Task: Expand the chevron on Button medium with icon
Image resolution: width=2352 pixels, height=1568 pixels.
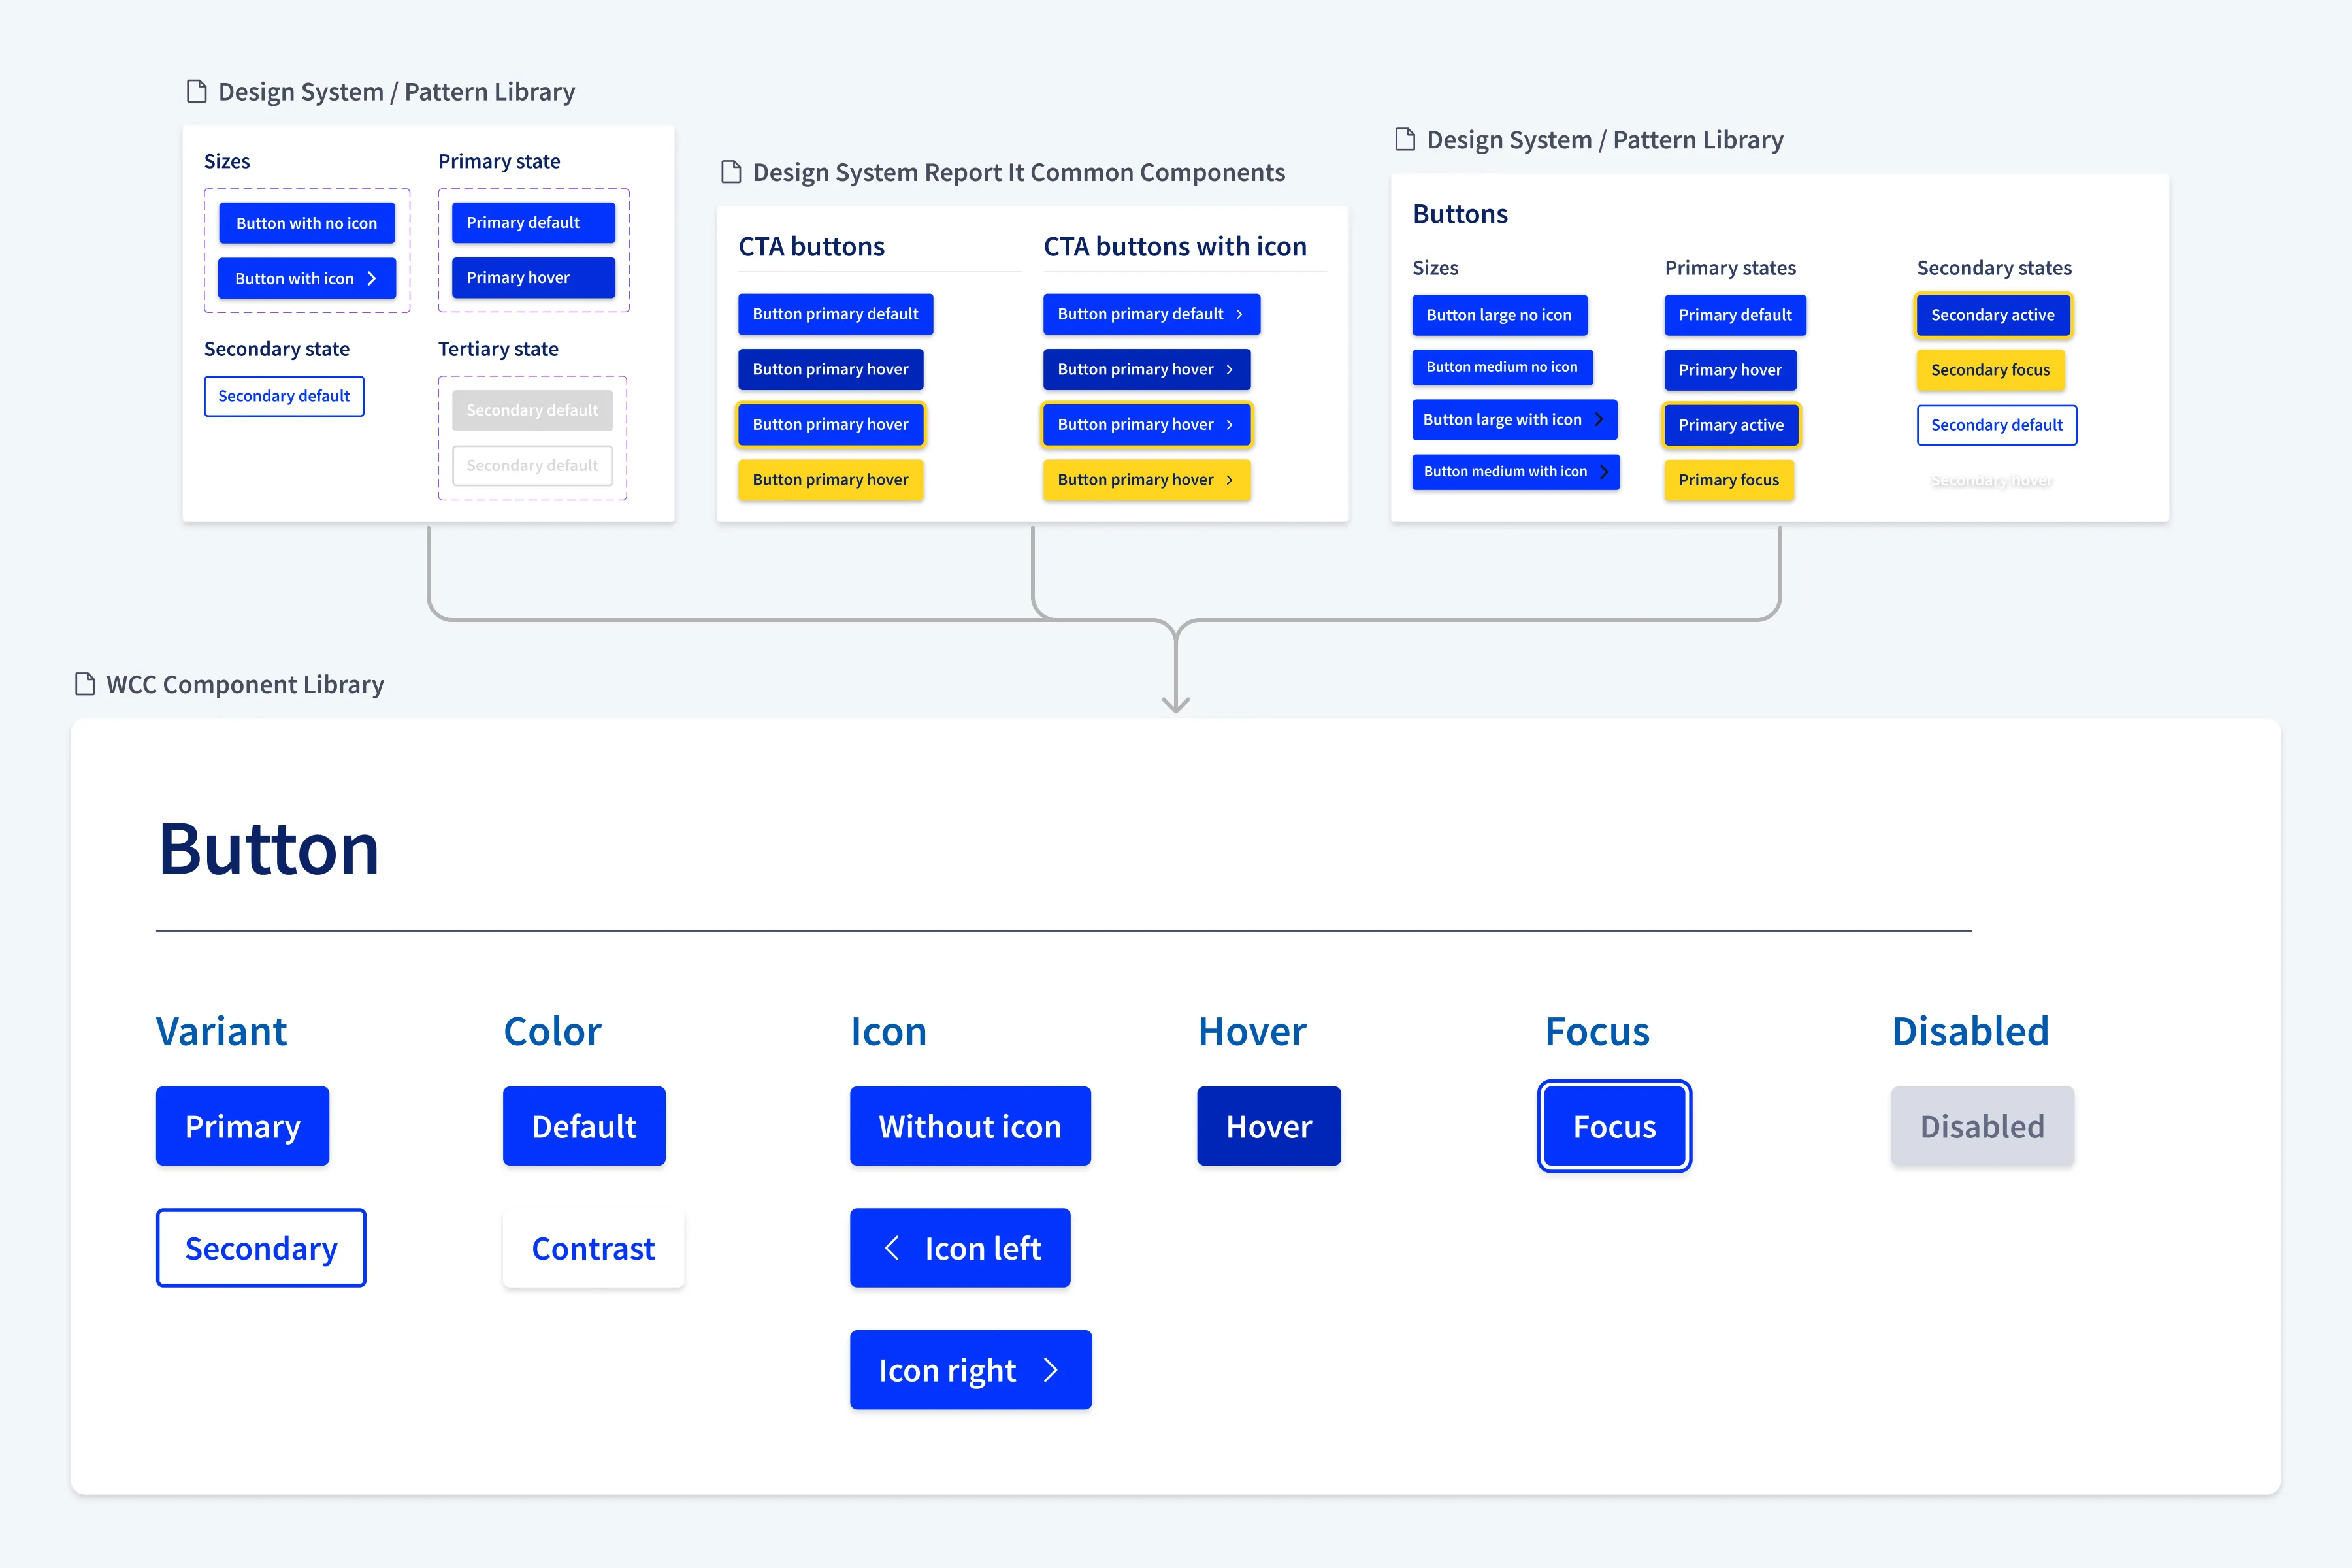Action: pos(1603,471)
